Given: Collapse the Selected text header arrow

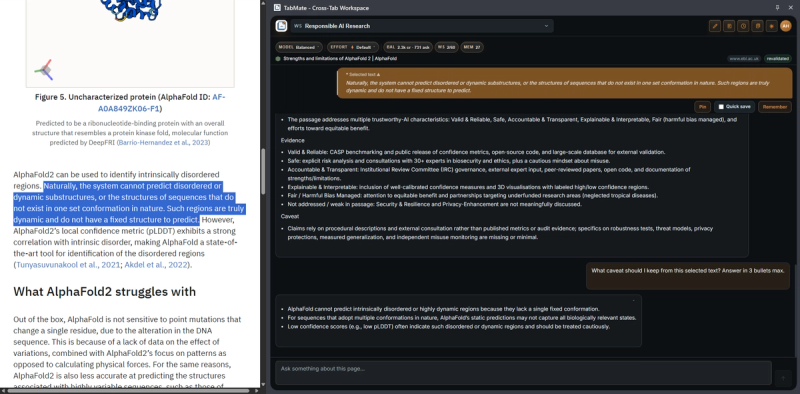Looking at the screenshot, I should pos(378,75).
